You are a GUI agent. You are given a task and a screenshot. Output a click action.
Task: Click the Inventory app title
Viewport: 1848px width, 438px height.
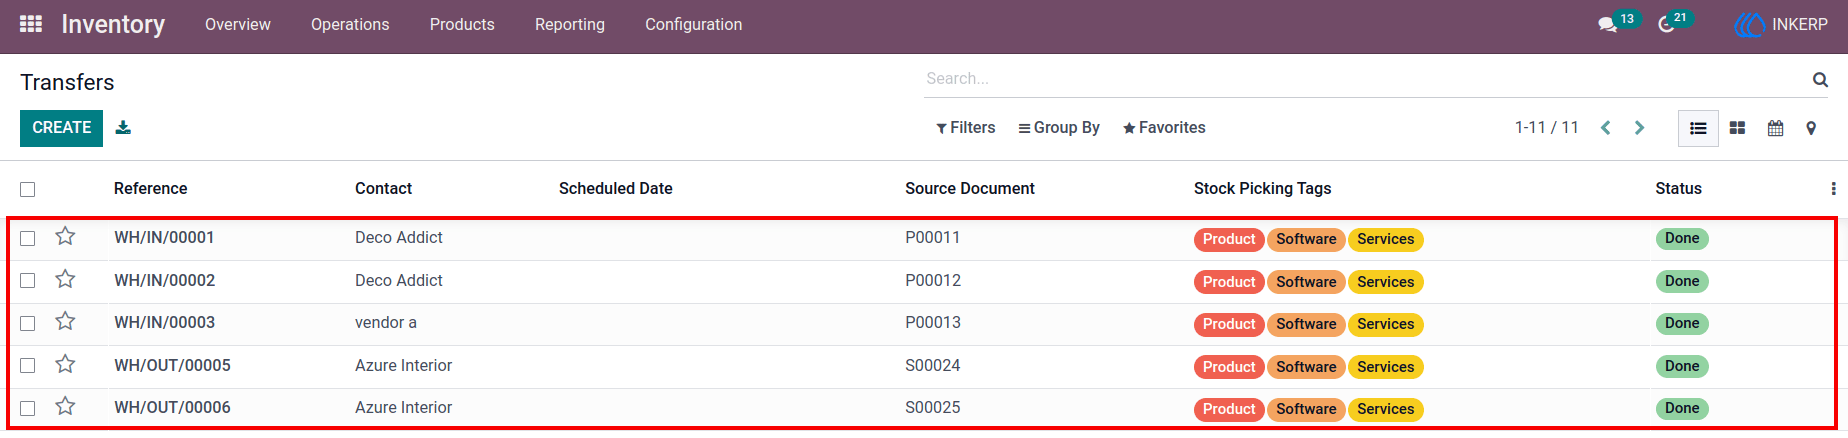[113, 25]
